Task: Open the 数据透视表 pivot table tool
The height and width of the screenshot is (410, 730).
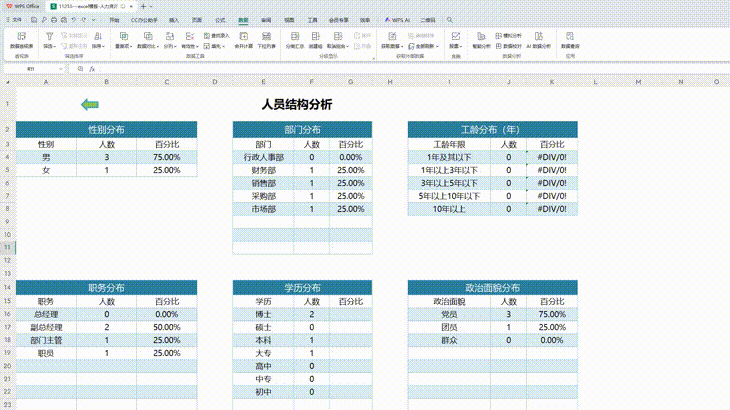Action: click(21, 40)
